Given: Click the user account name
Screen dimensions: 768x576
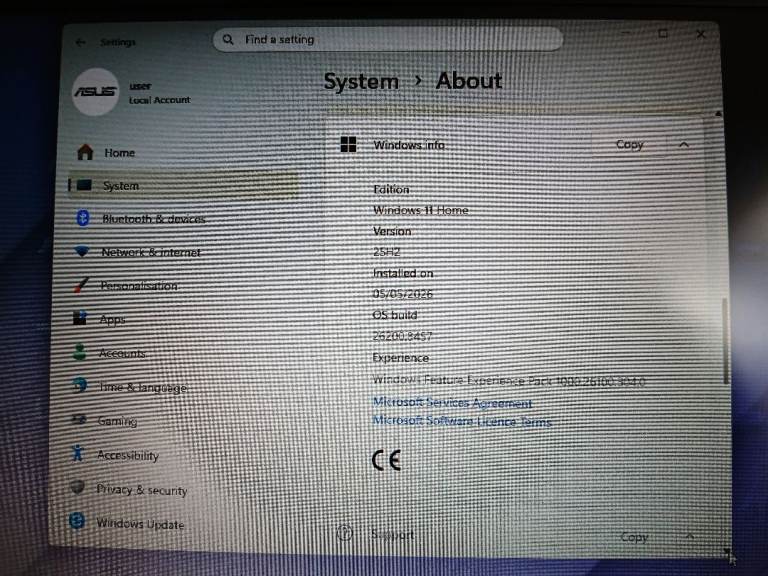Looking at the screenshot, I should [141, 86].
